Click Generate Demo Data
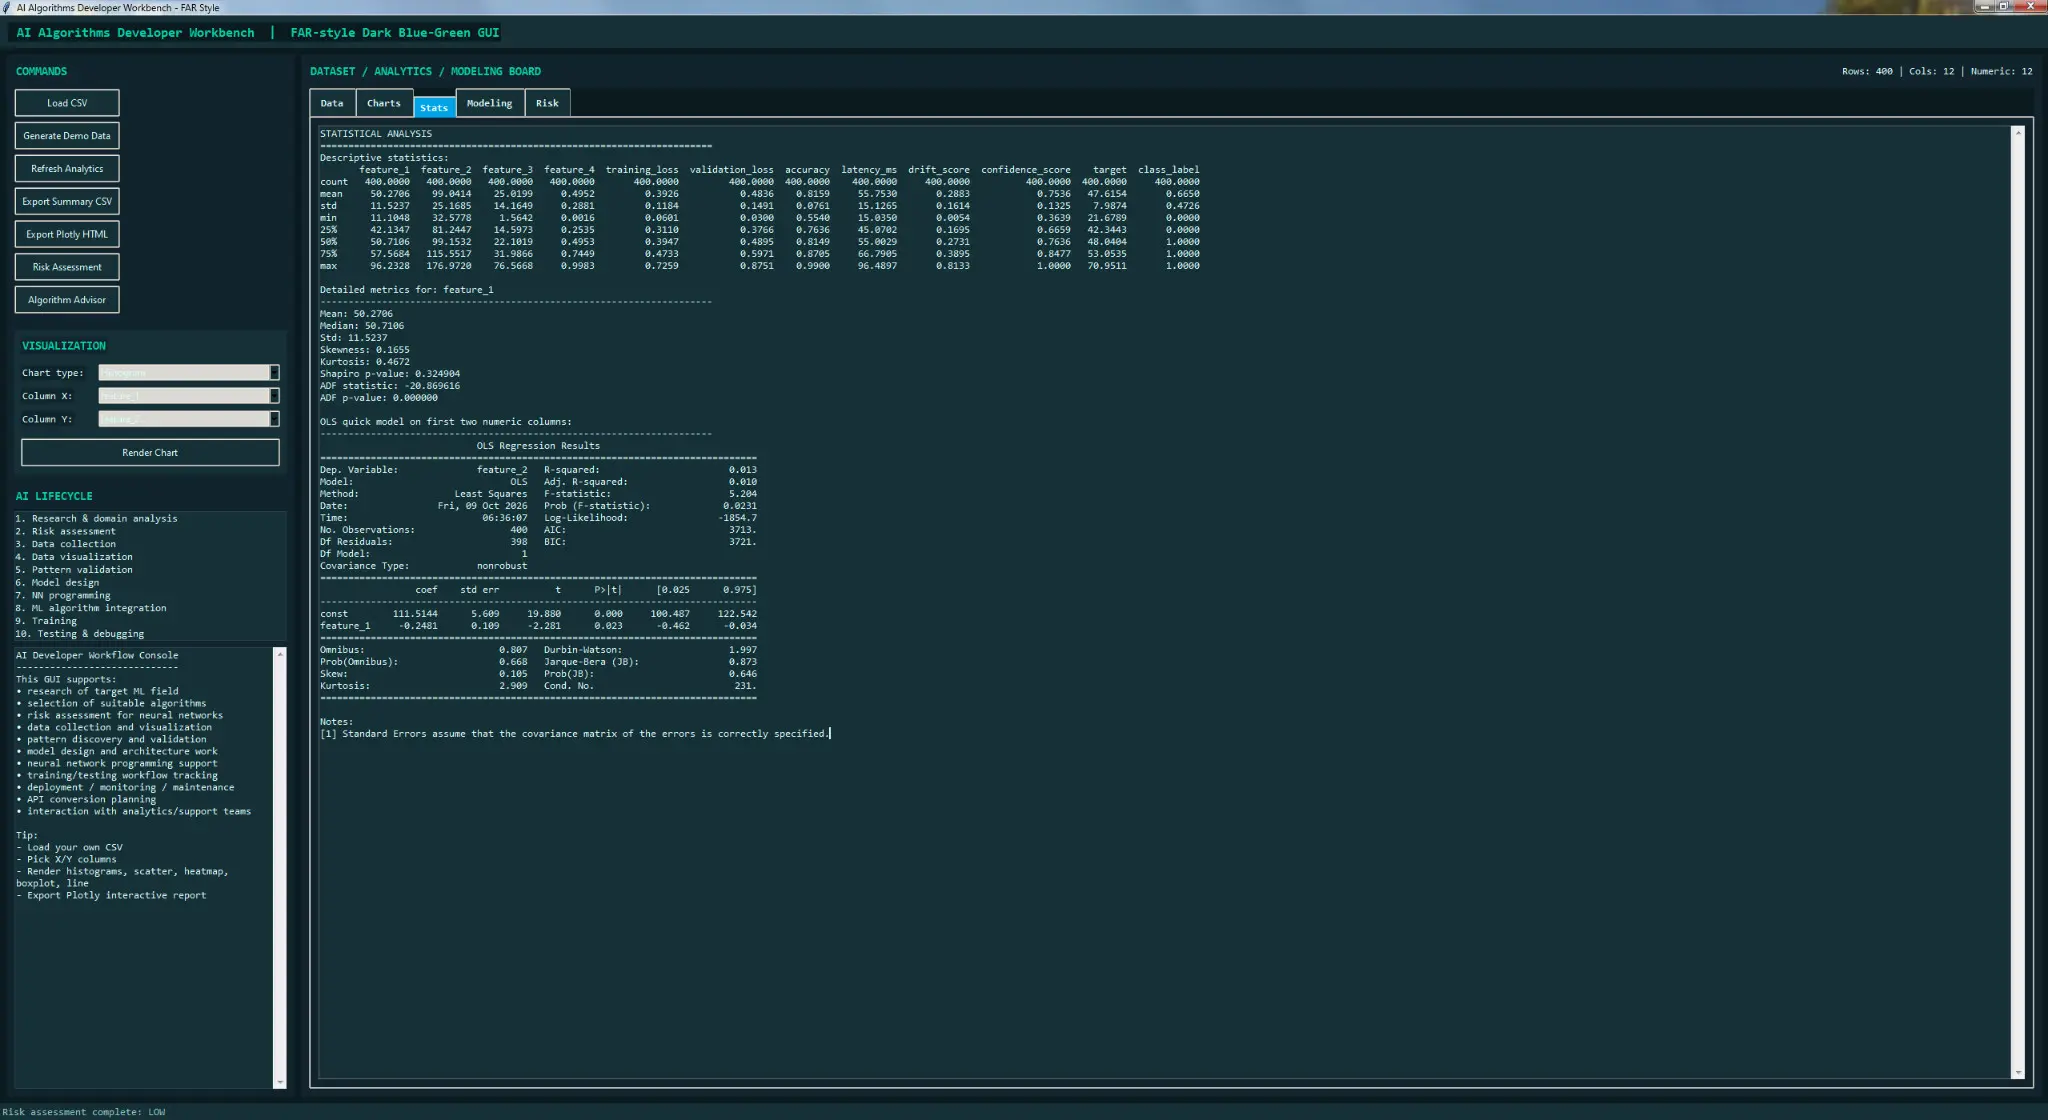The height and width of the screenshot is (1120, 2048). (67, 136)
